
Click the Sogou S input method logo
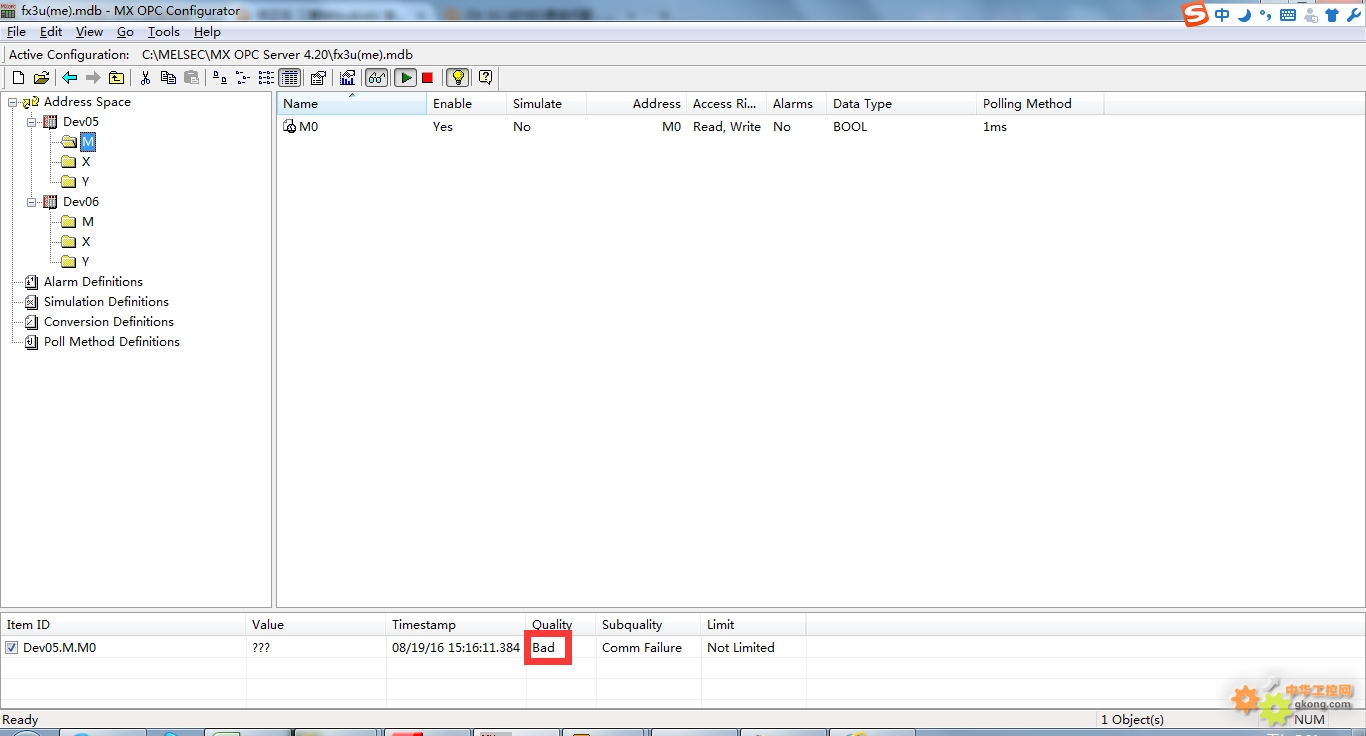click(x=1195, y=15)
